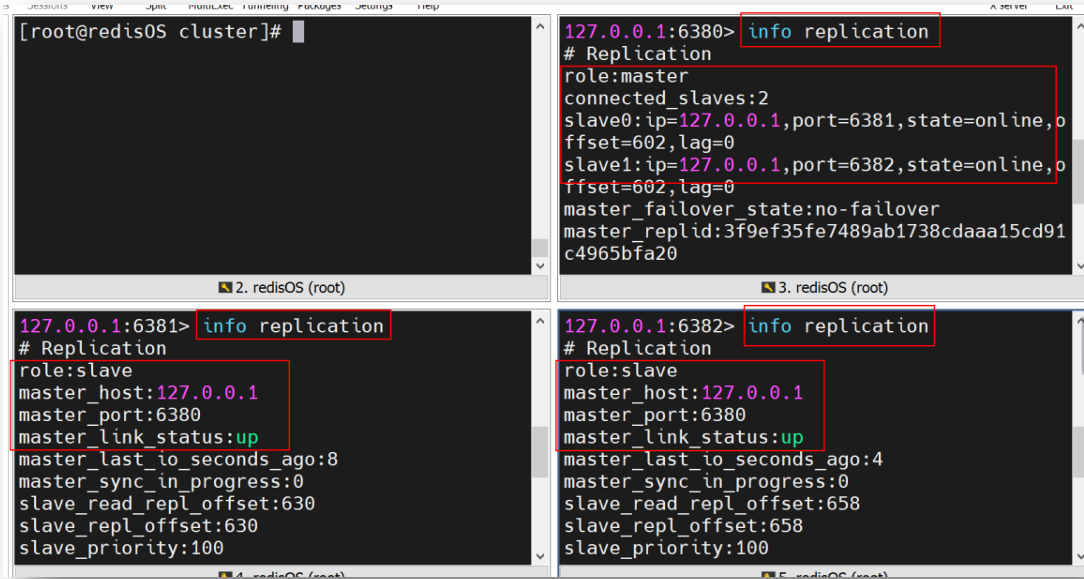
Task: Click scrollbar thumb in the 6381 pane
Action: (541, 453)
